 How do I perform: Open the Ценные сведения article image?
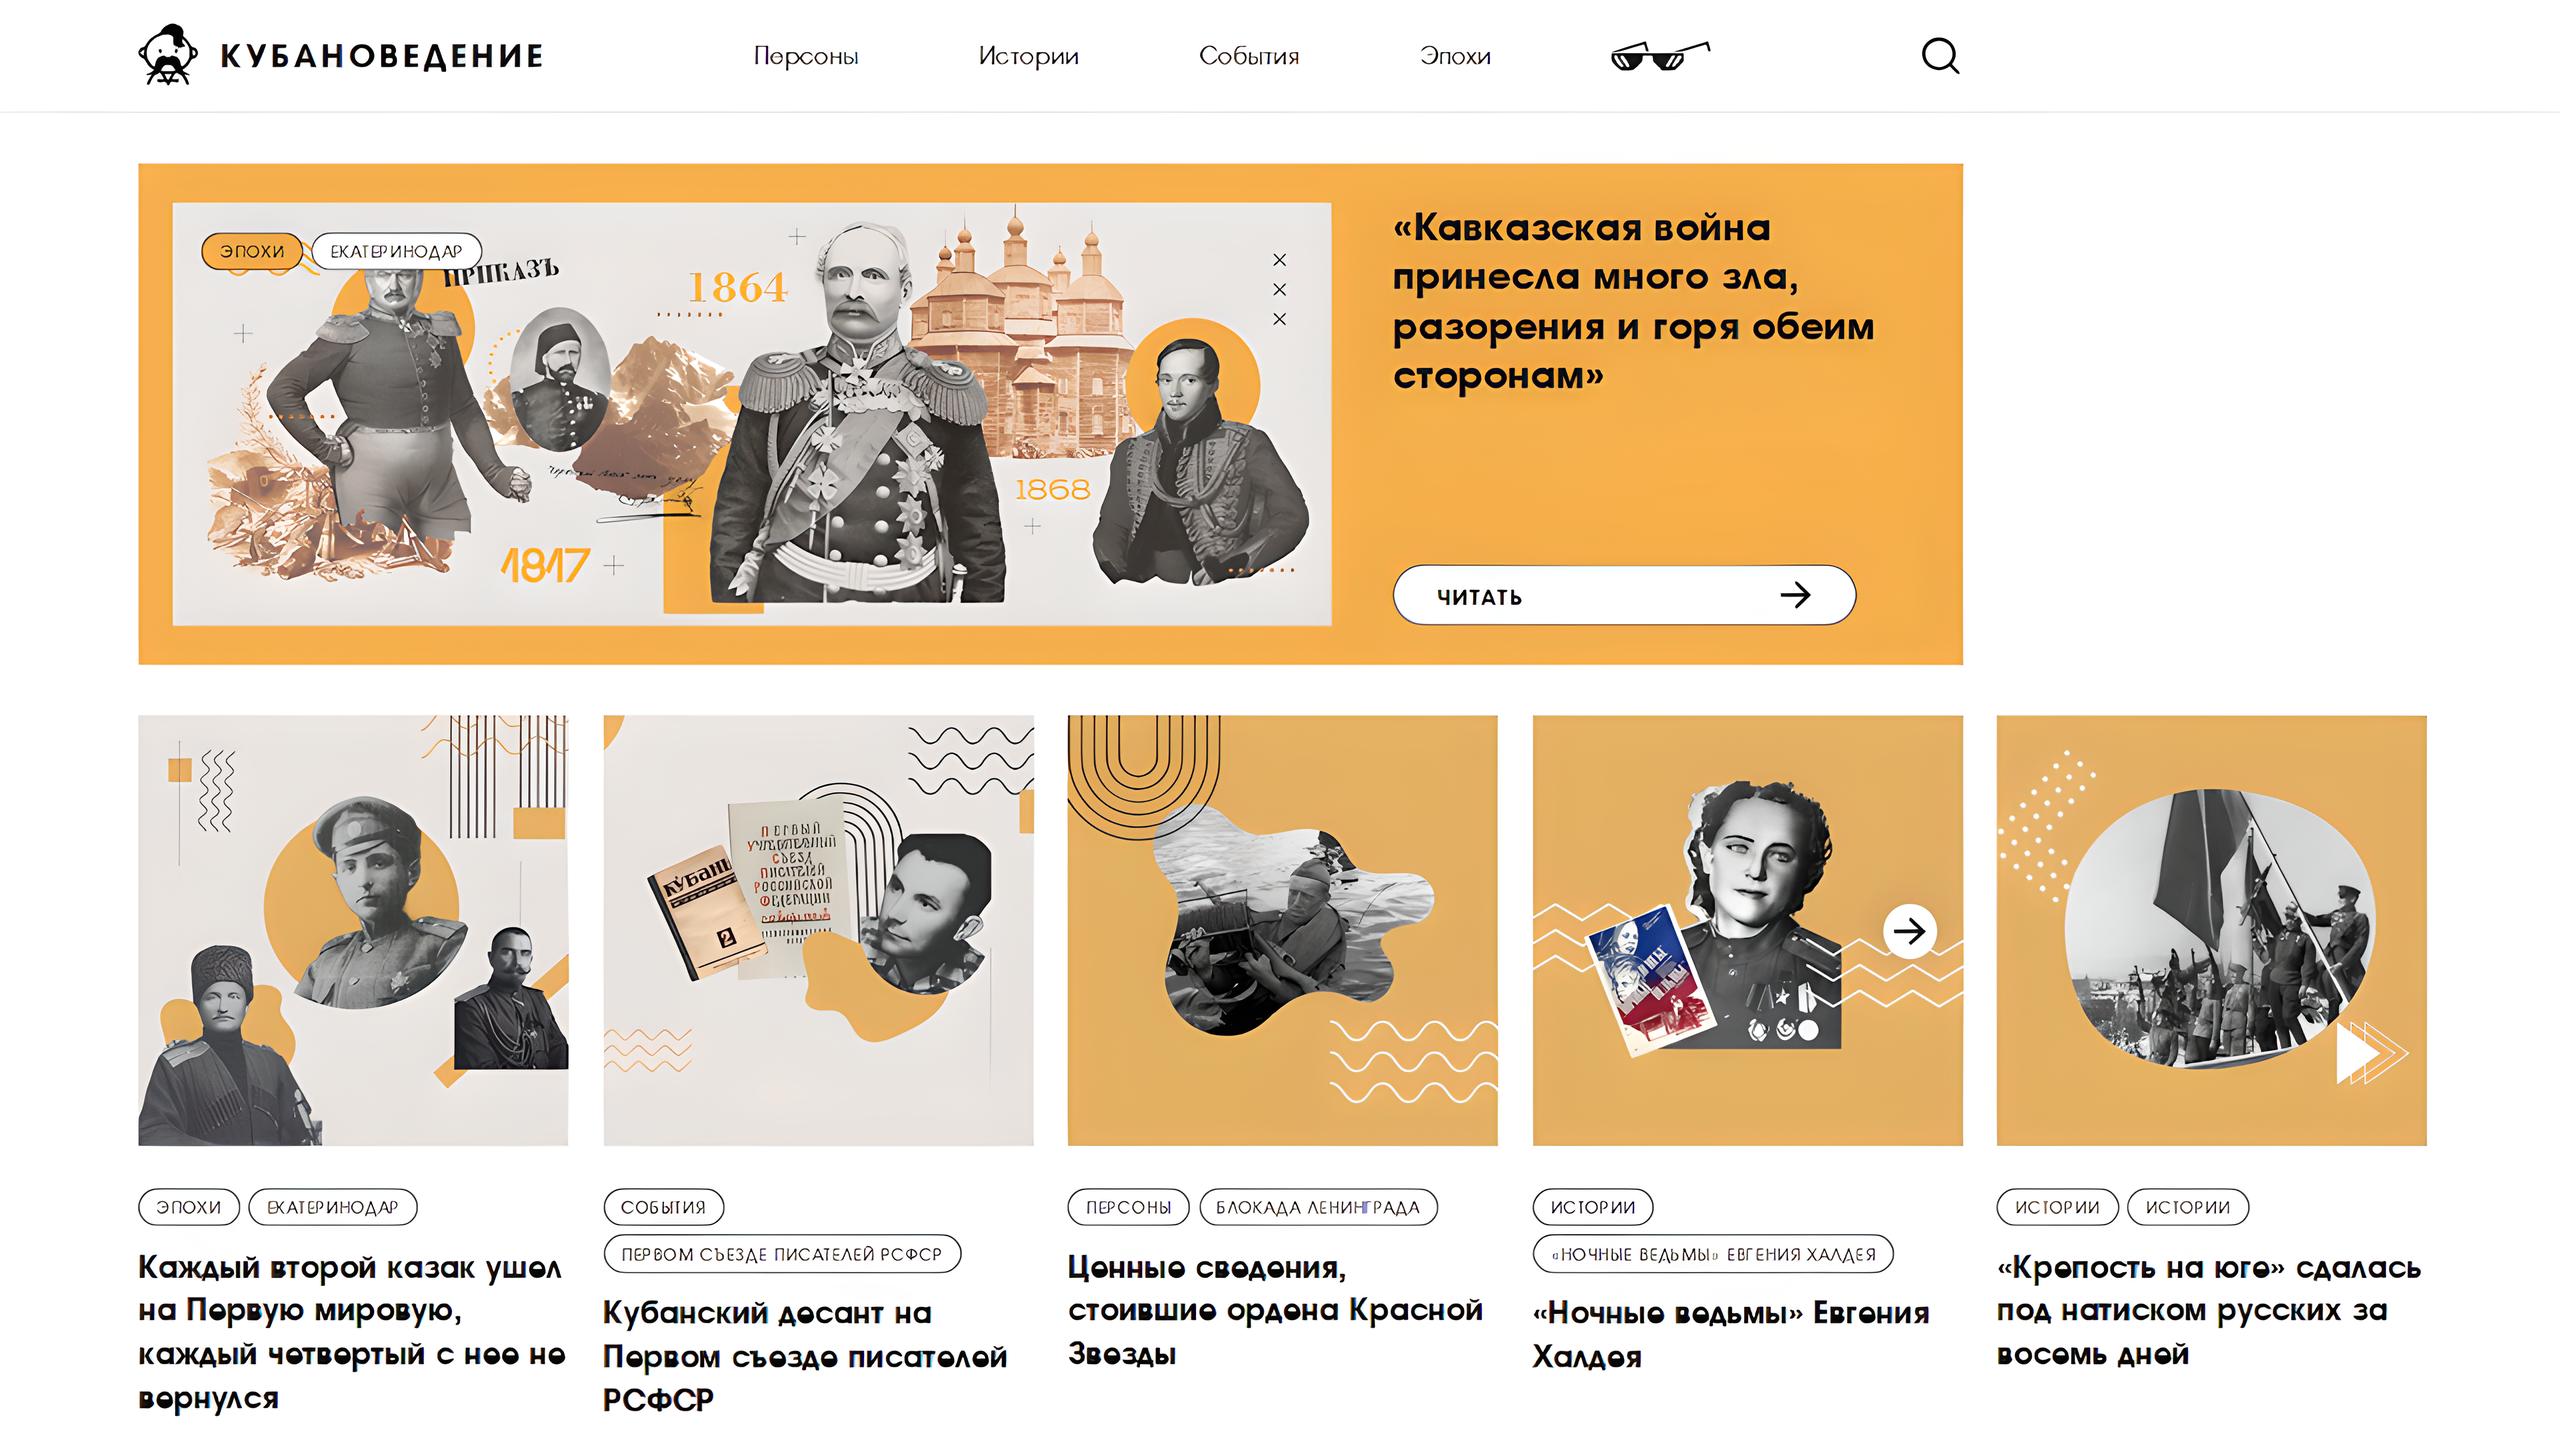pyautogui.click(x=1282, y=930)
